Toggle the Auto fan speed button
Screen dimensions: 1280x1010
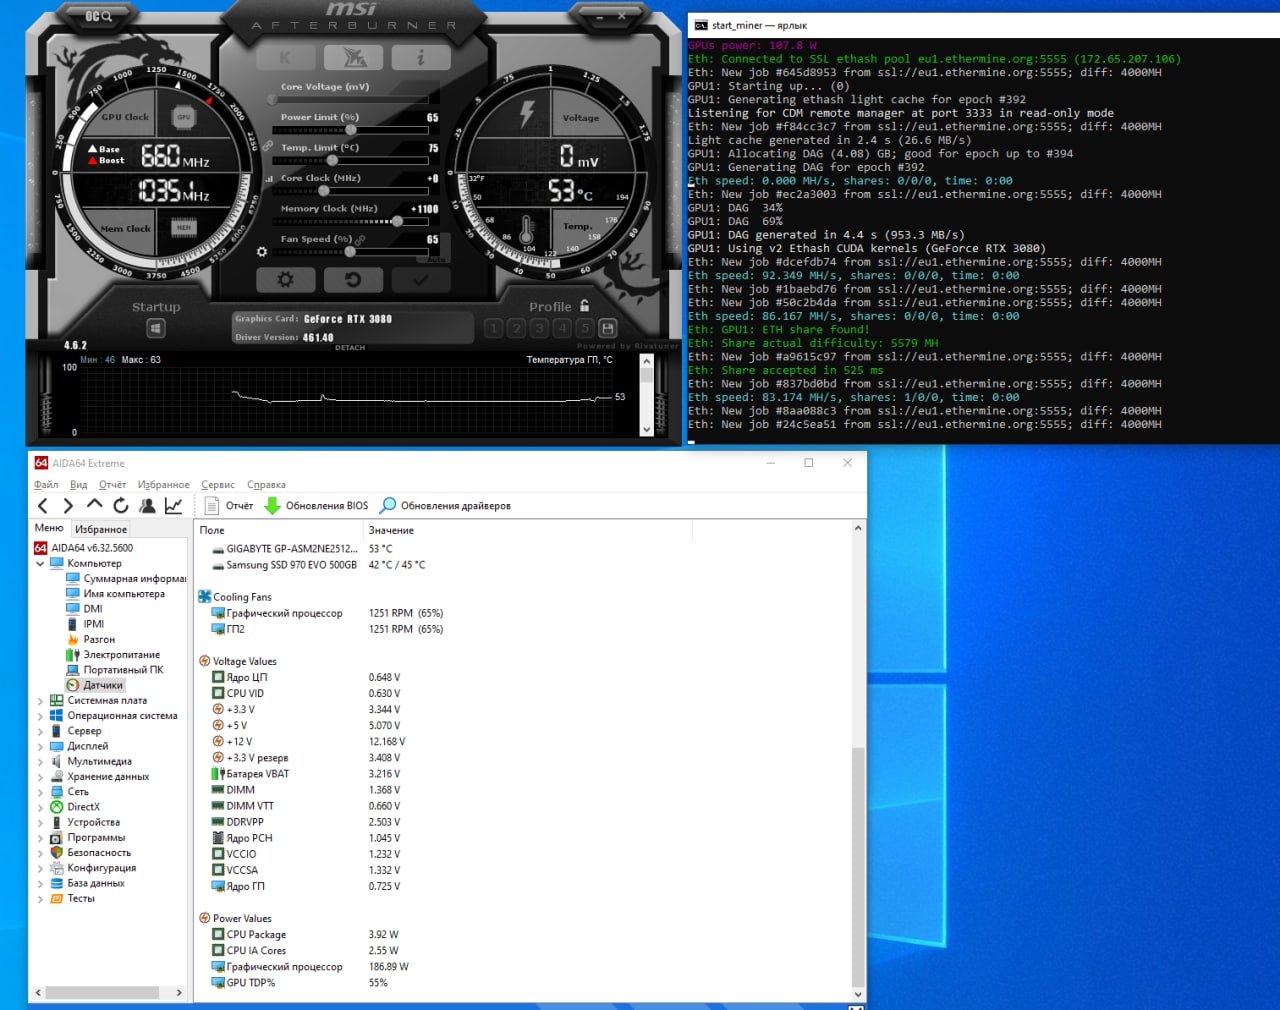436,259
